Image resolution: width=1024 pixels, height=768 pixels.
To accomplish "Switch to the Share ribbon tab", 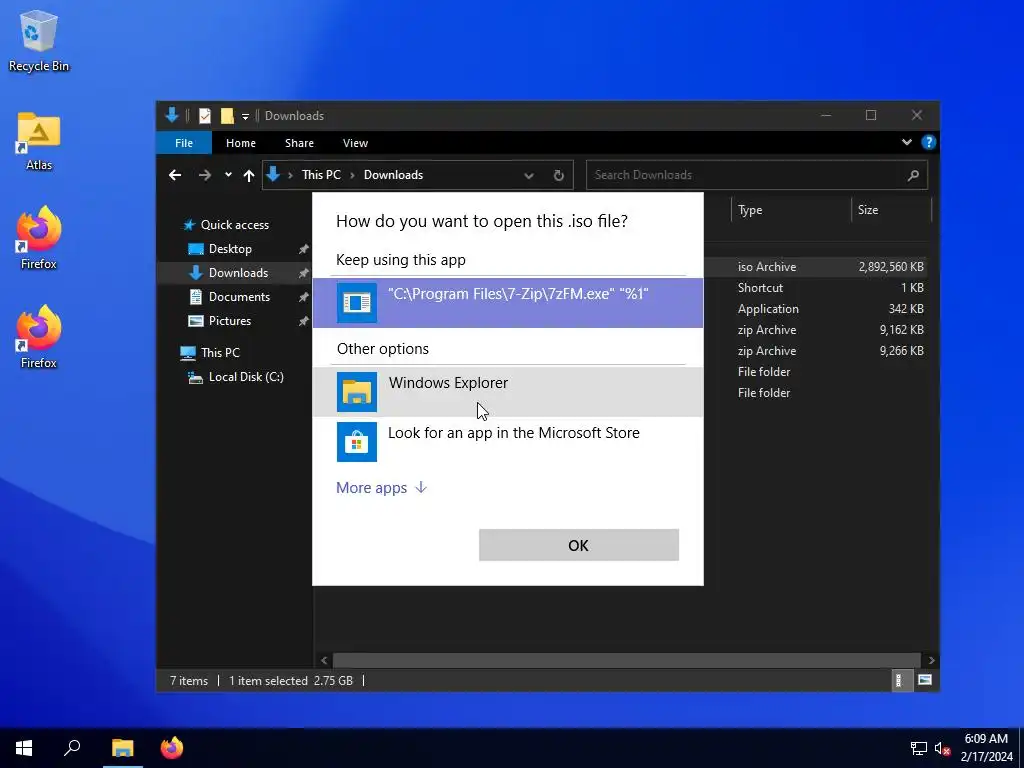I will tap(299, 143).
